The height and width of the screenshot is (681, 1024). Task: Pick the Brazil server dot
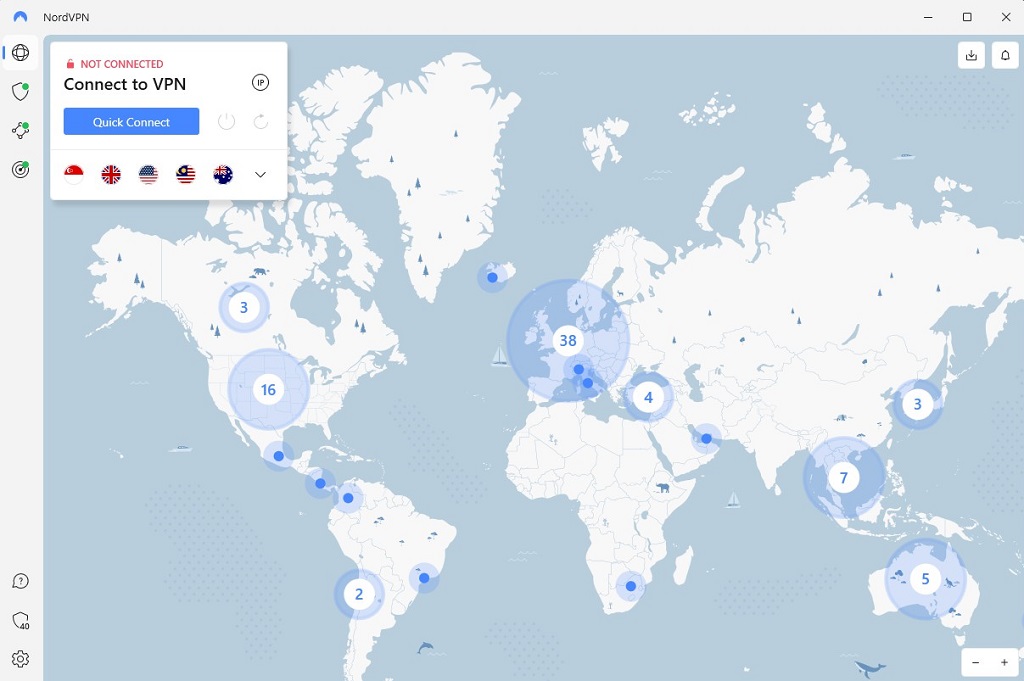(x=424, y=578)
